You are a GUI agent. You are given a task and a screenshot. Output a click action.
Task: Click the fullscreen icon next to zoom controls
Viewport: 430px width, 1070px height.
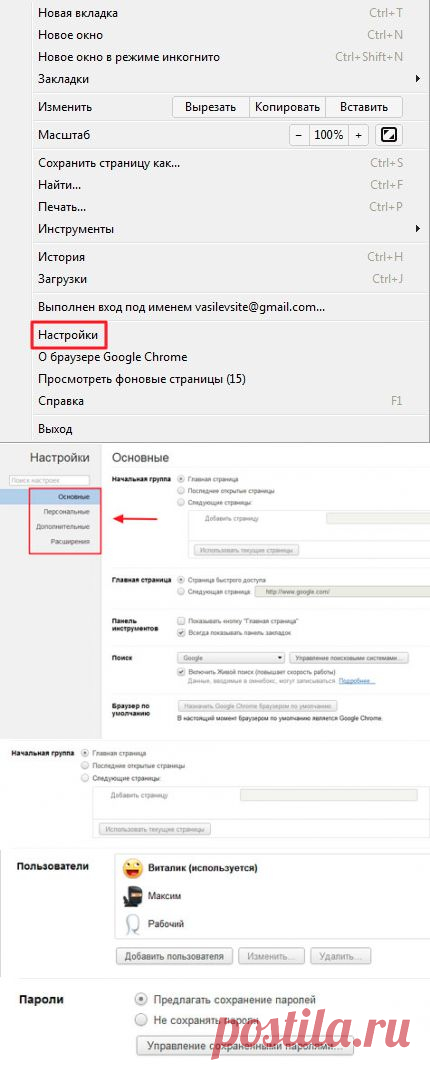388,135
